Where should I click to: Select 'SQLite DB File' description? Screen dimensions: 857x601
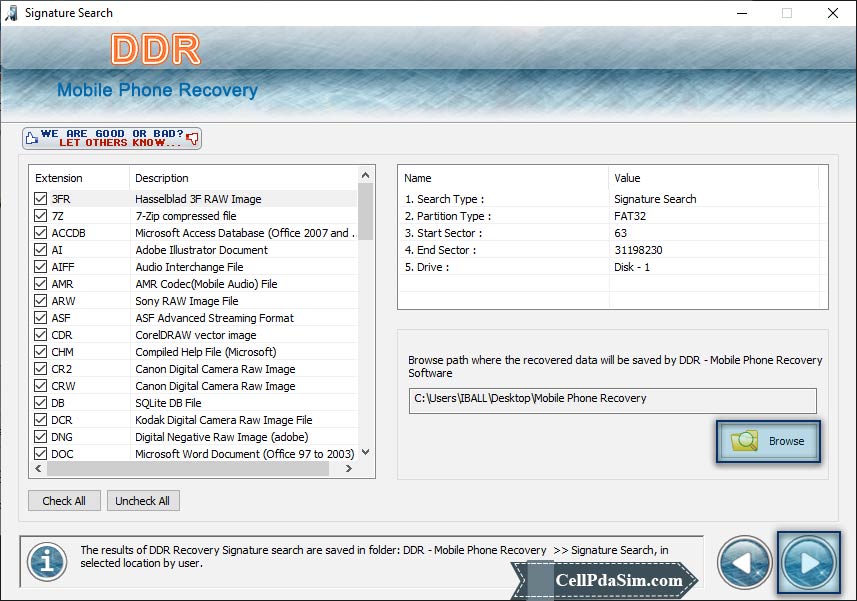(168, 403)
